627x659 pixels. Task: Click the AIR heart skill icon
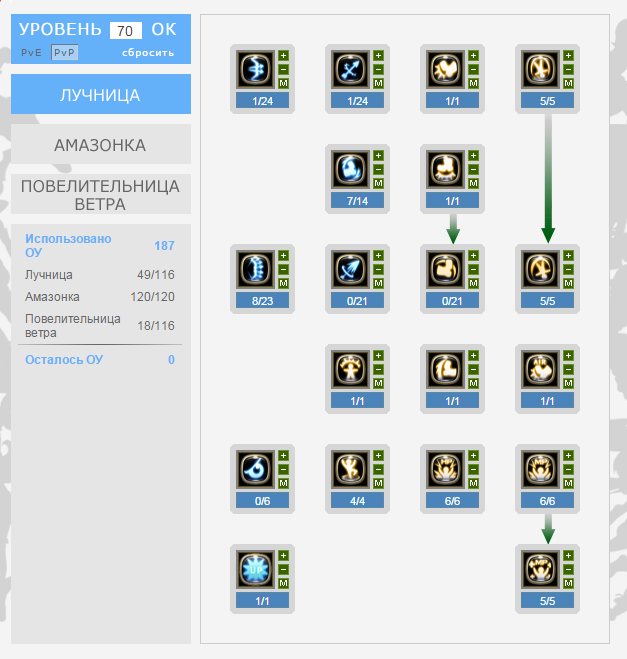click(540, 369)
